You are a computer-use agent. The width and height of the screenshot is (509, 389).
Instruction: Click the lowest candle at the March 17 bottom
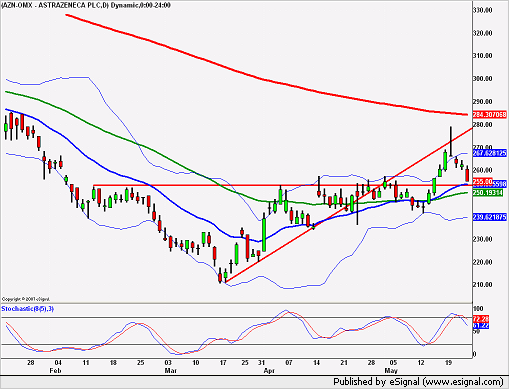220,276
